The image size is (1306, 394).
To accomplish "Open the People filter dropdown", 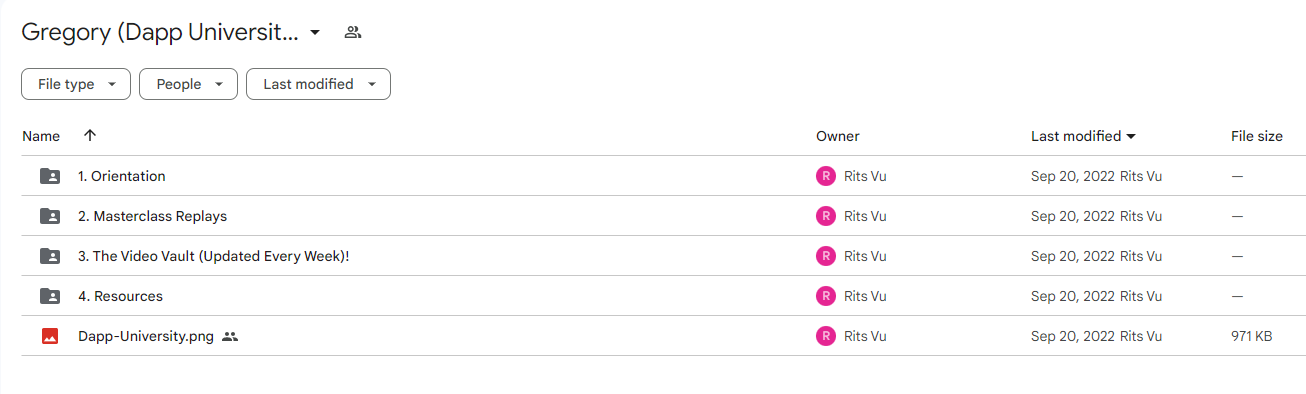I will point(188,84).
